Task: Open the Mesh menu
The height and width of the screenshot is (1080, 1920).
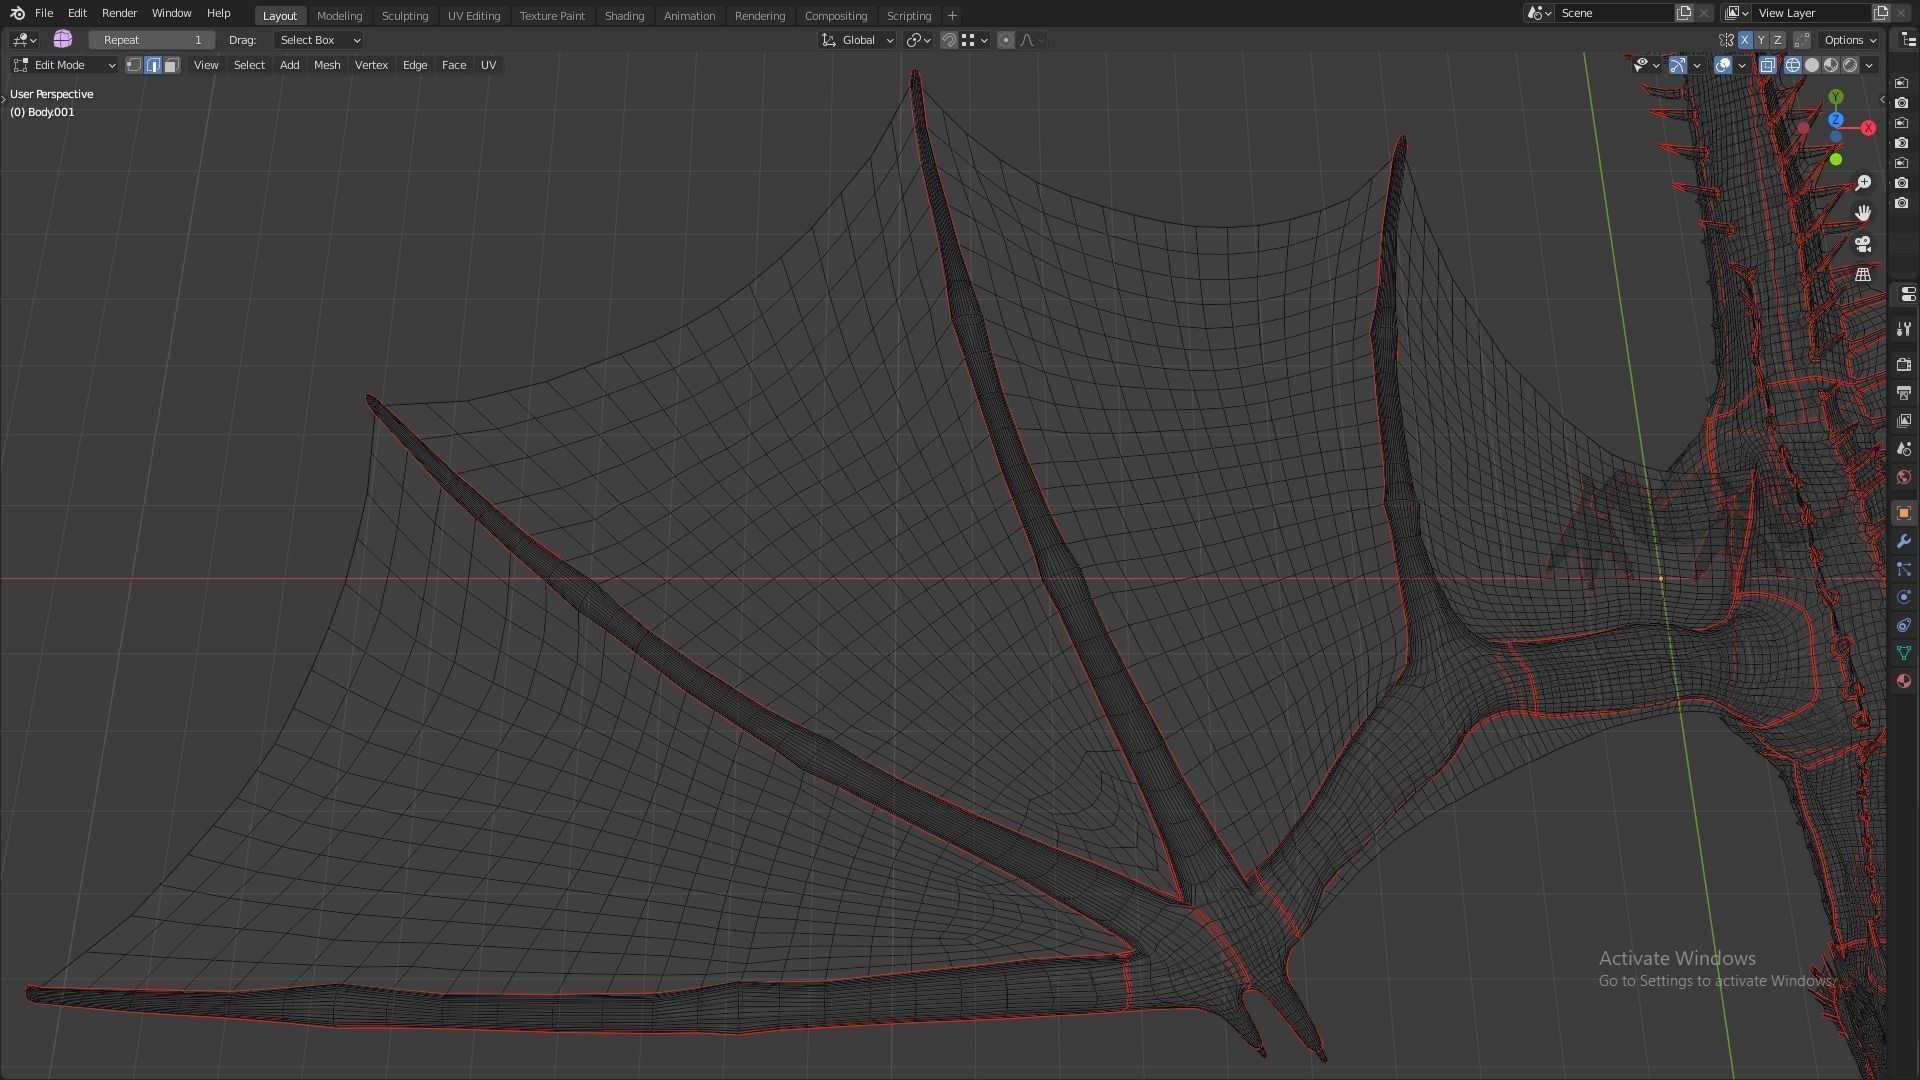Action: click(327, 65)
